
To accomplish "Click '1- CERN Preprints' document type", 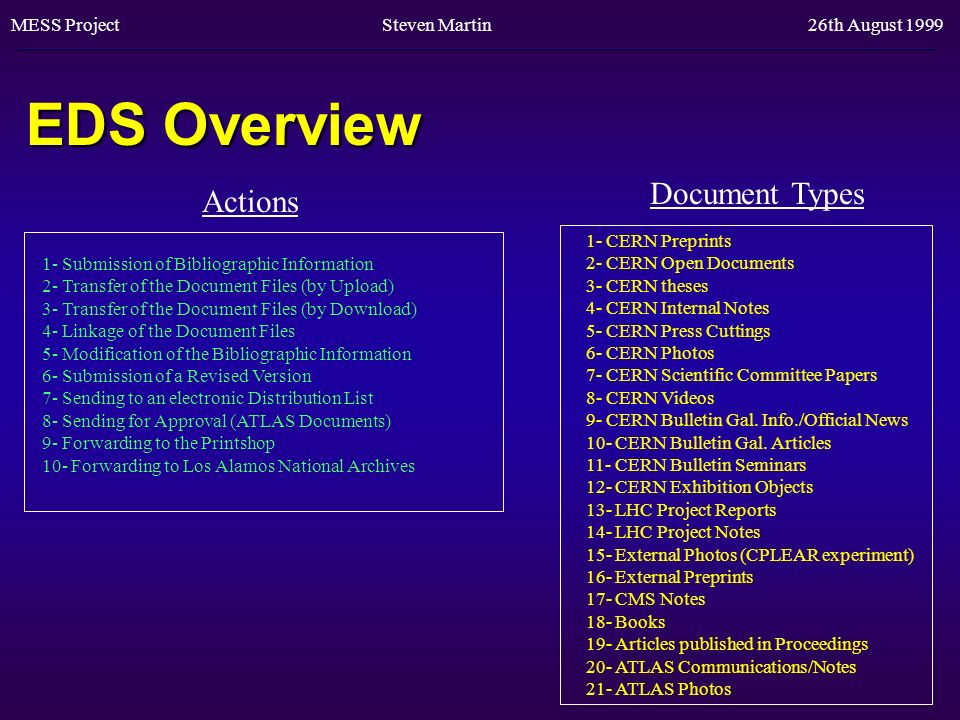I will pyautogui.click(x=658, y=241).
